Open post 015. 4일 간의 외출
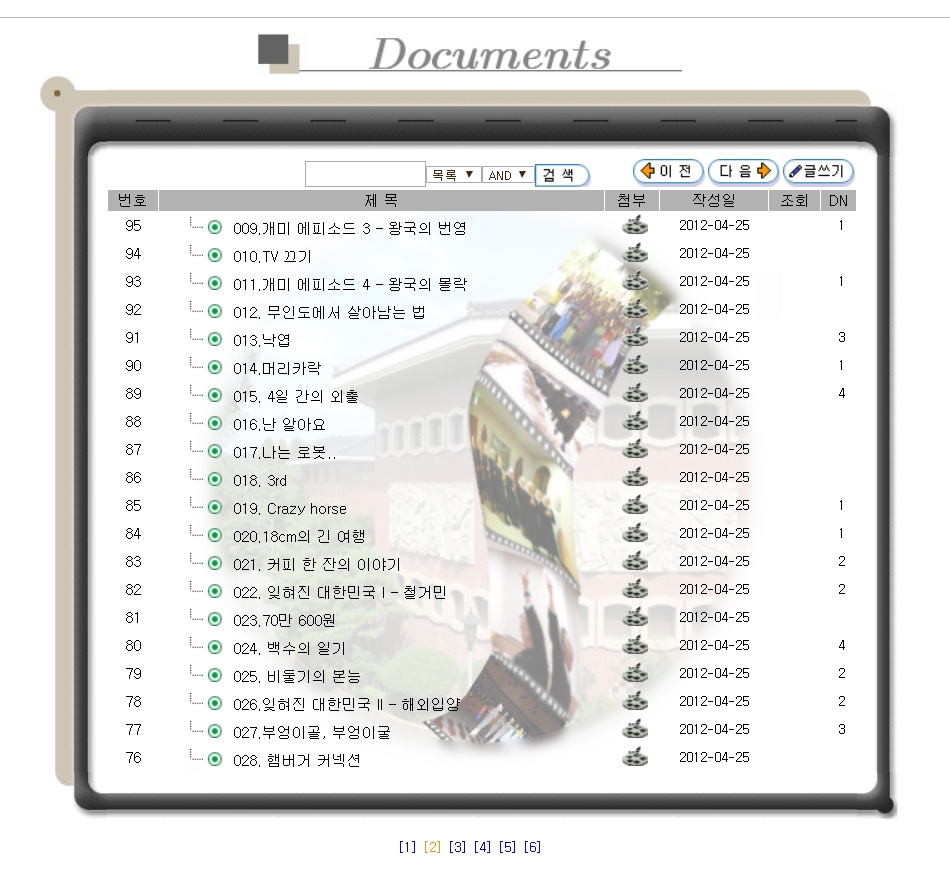Image resolution: width=950 pixels, height=875 pixels. click(x=296, y=396)
